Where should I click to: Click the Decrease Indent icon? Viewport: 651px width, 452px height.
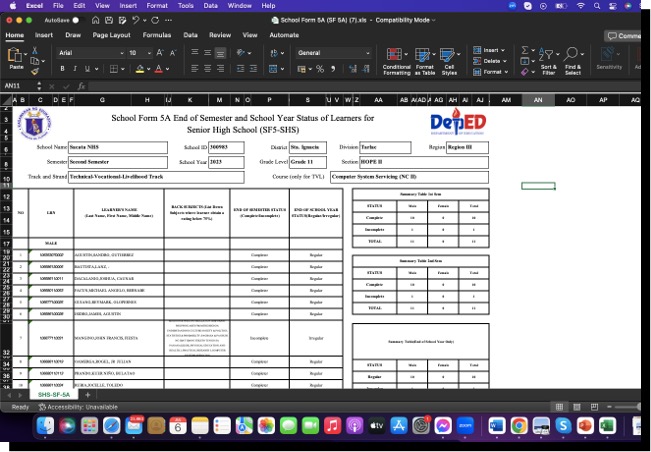point(240,68)
